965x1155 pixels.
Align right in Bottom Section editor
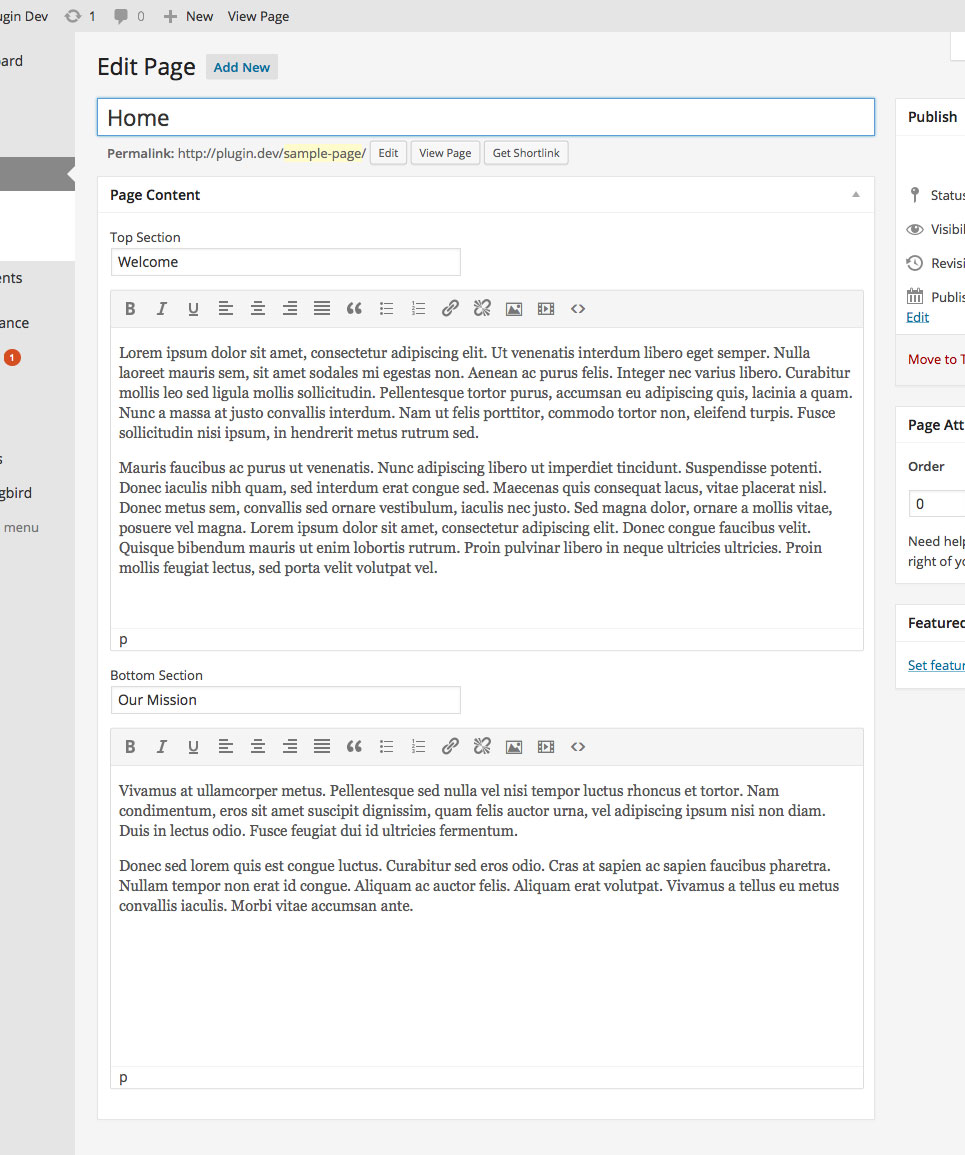click(x=290, y=747)
